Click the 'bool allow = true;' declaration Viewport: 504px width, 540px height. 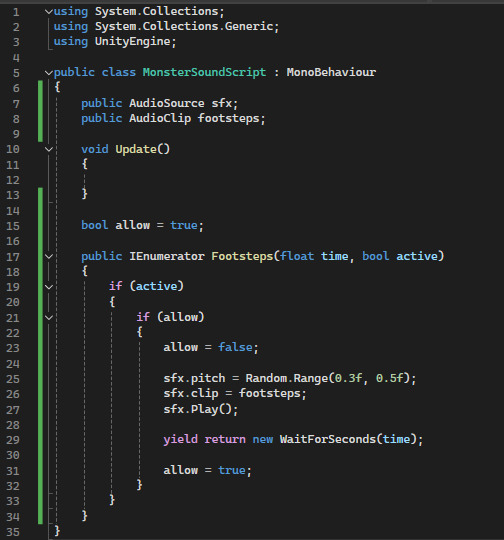click(x=142, y=225)
